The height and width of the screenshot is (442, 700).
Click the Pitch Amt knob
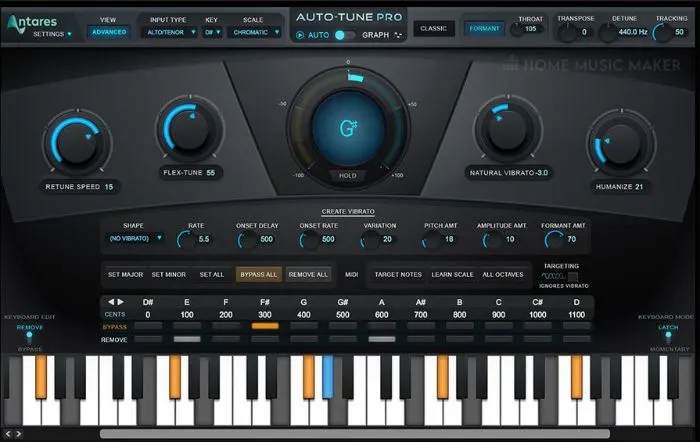point(431,240)
